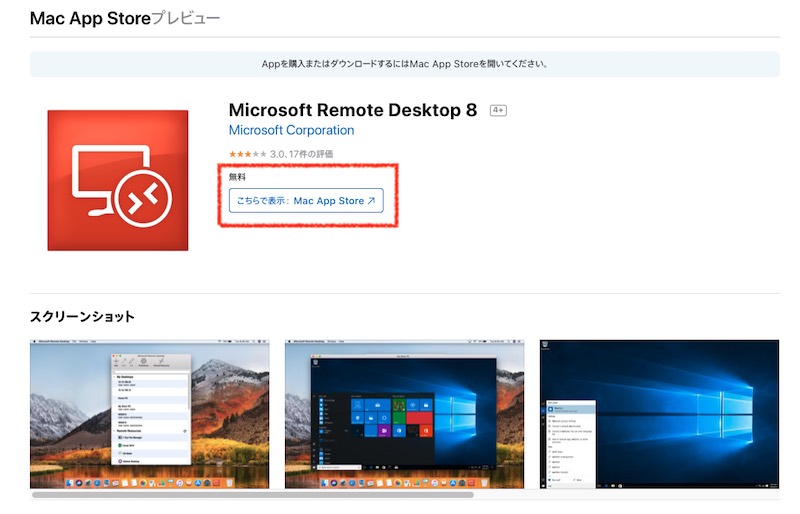This screenshot has width=800, height=514.
Task: Click the Mac App Store heading
Action: point(90,18)
